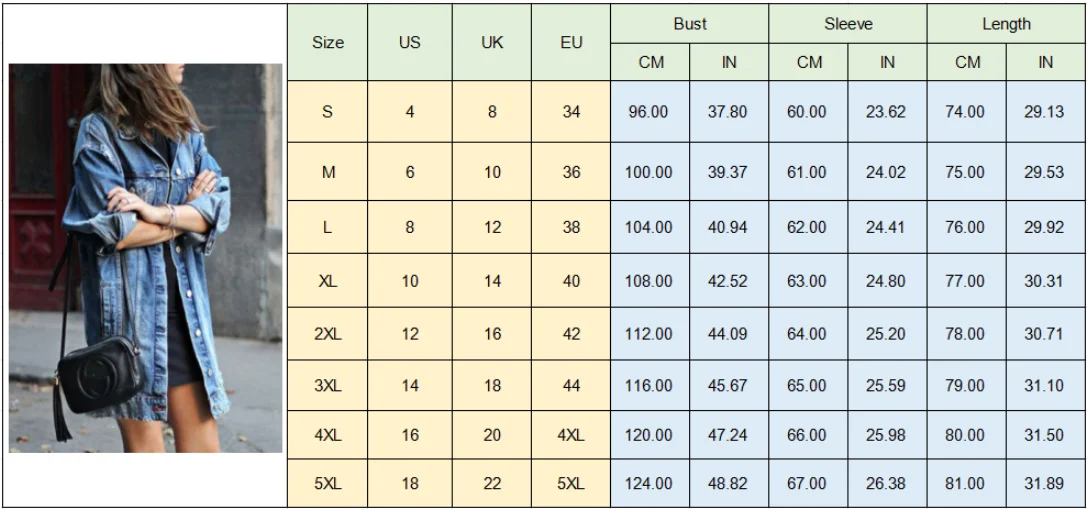Click the Length header cell

[1006, 24]
